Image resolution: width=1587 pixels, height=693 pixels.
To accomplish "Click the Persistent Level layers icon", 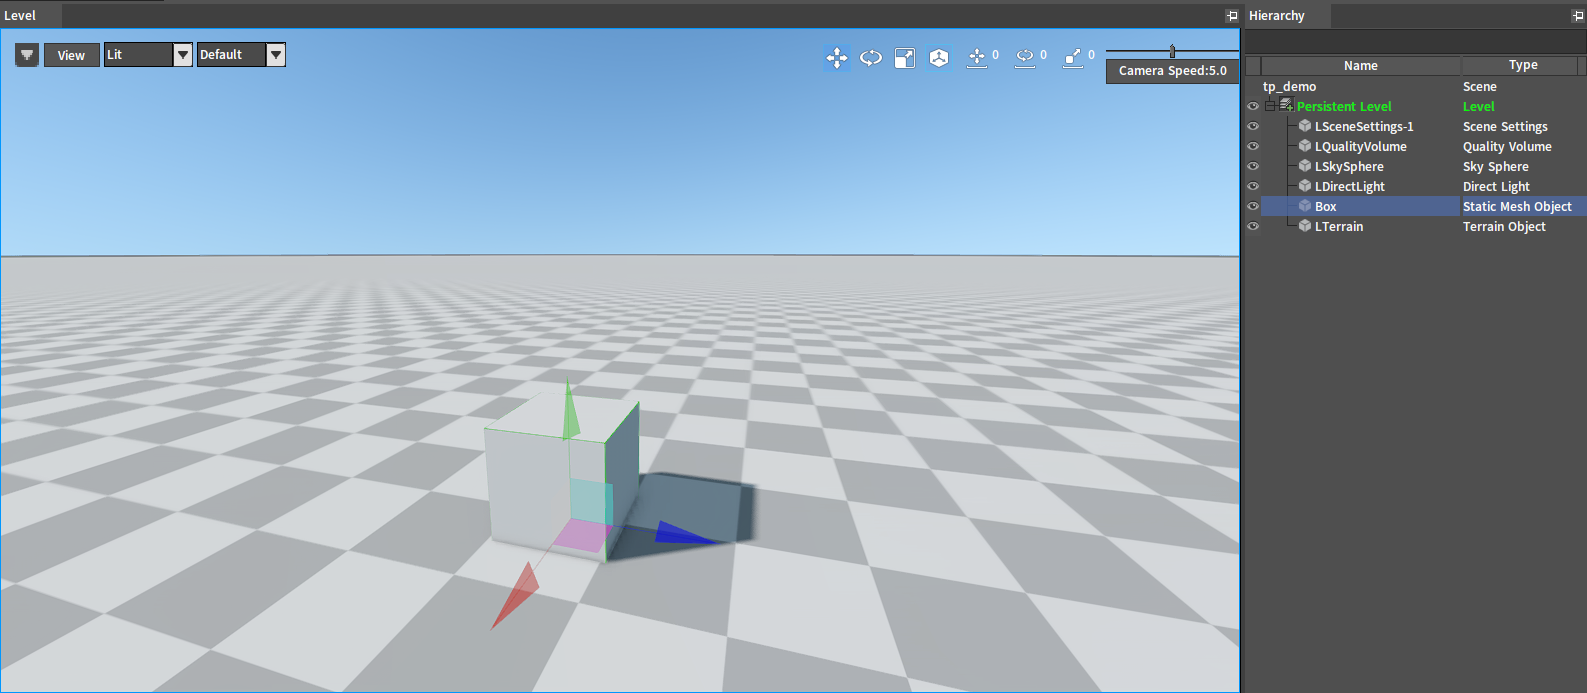I will click(1286, 105).
